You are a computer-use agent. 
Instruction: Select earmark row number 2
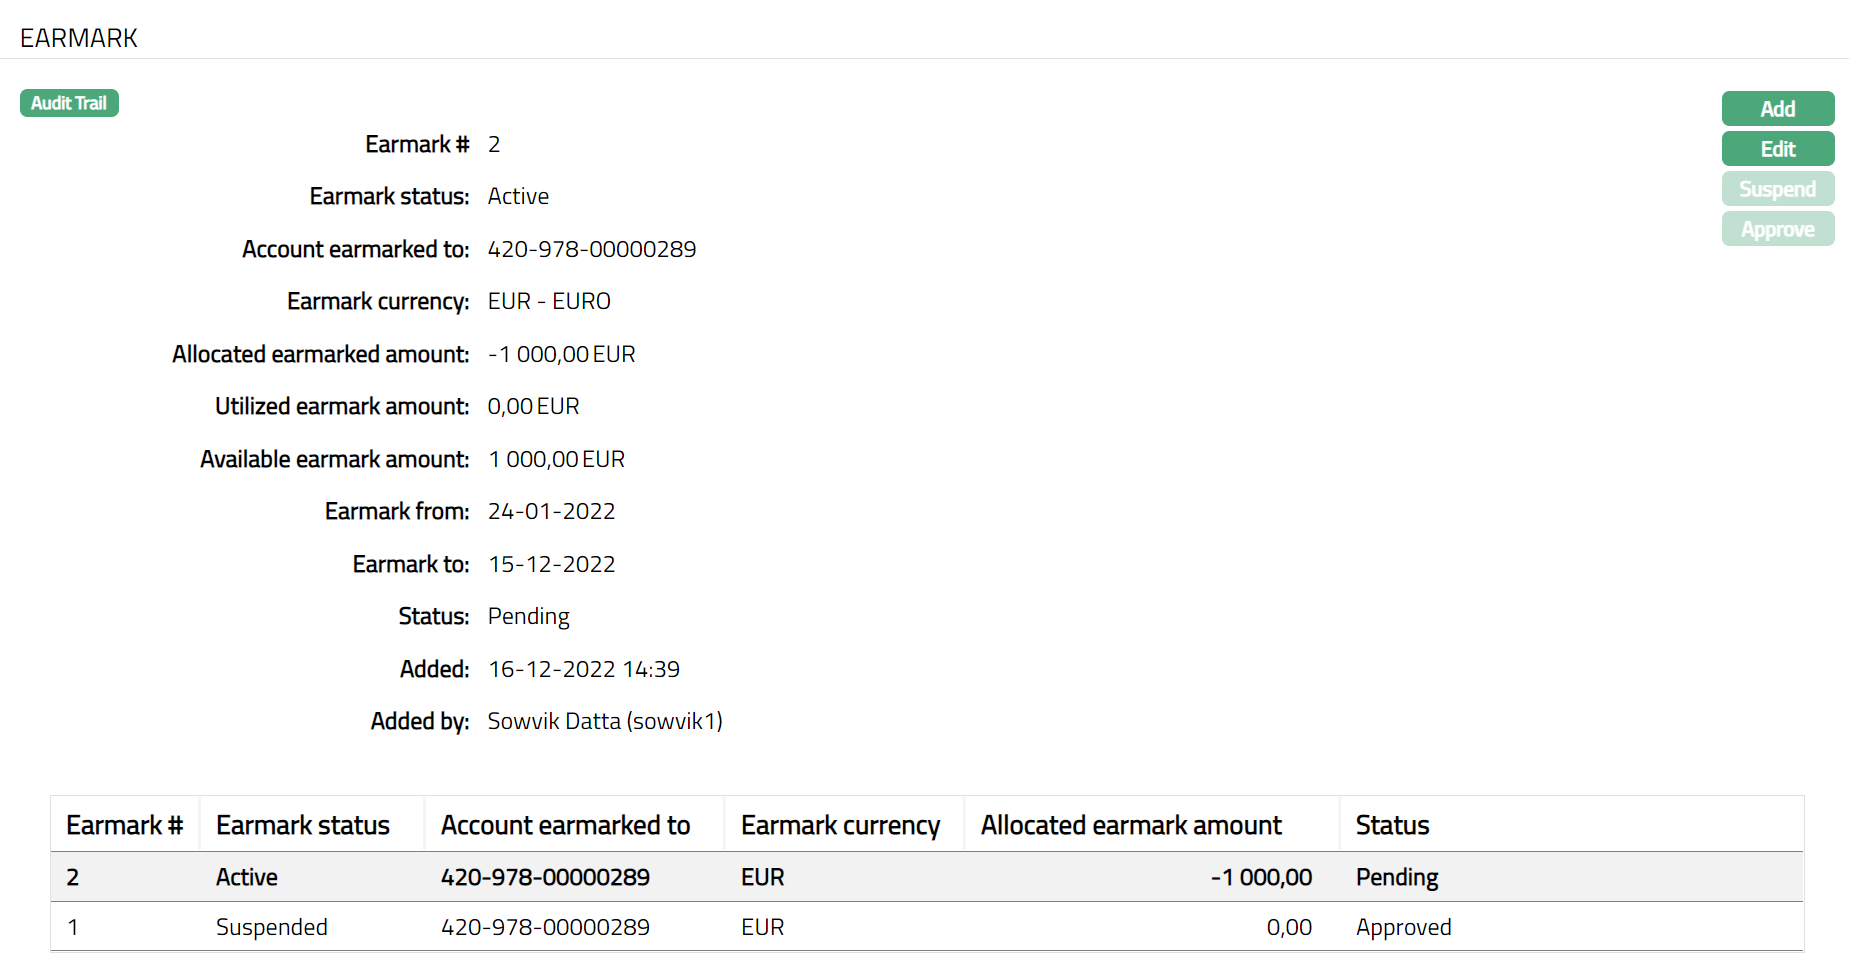coord(73,877)
